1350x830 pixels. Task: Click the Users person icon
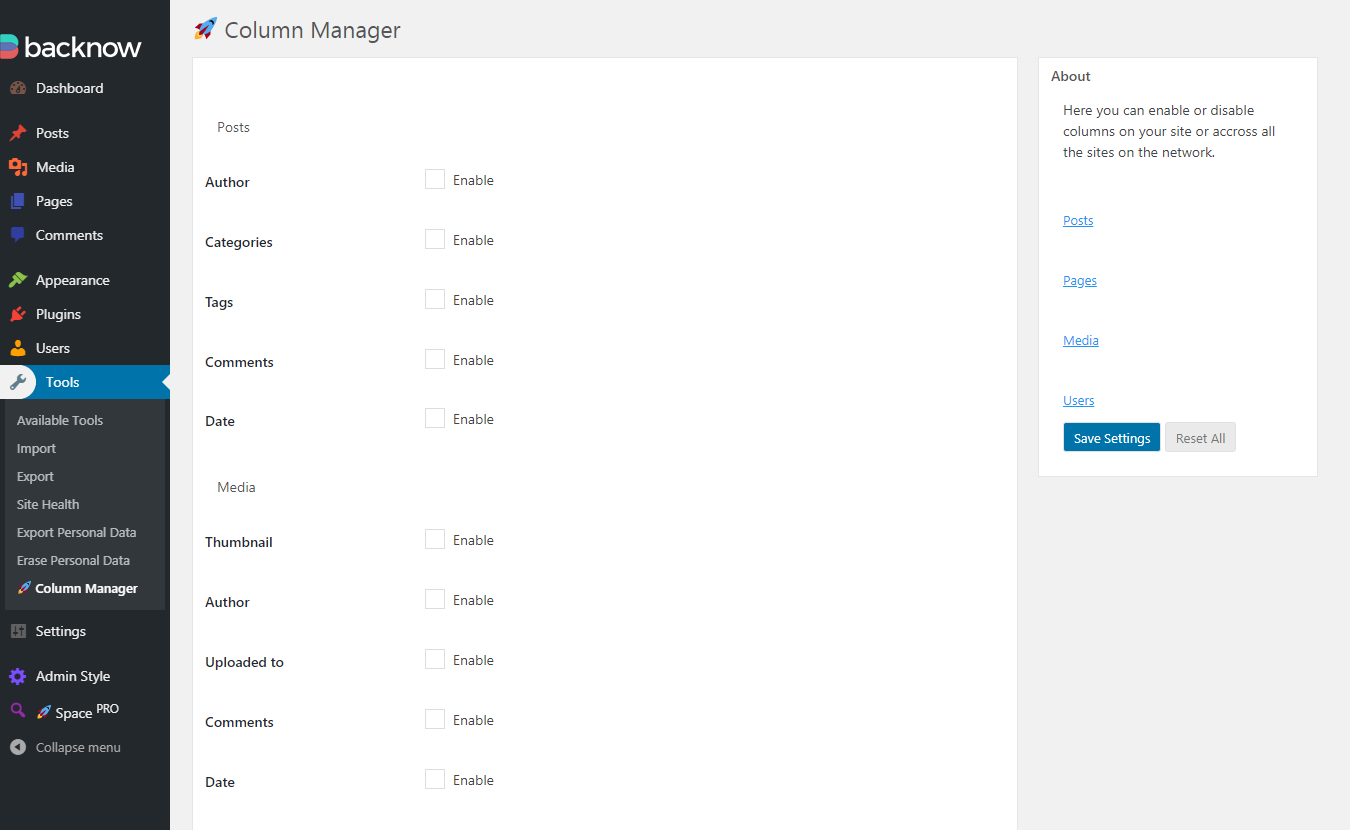[17, 348]
